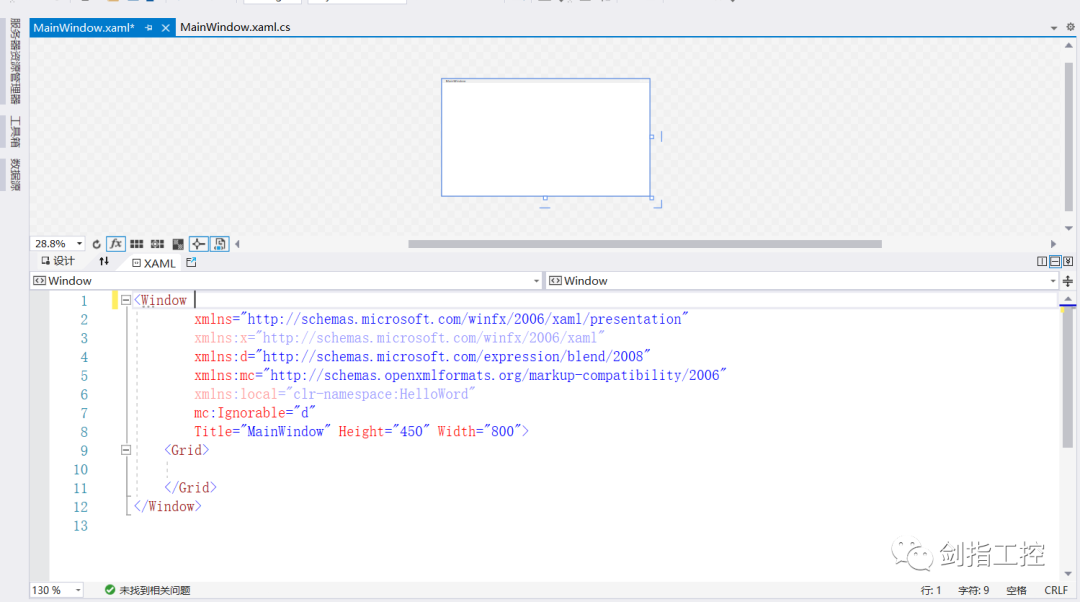The image size is (1080, 602).
Task: Close the MainWindow.xaml tab
Action: (165, 28)
